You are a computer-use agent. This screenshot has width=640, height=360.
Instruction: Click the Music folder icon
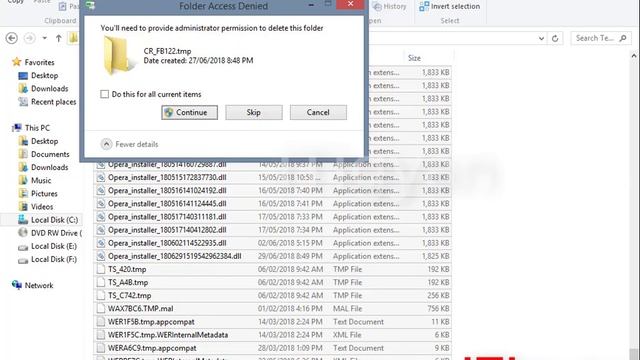[24, 180]
